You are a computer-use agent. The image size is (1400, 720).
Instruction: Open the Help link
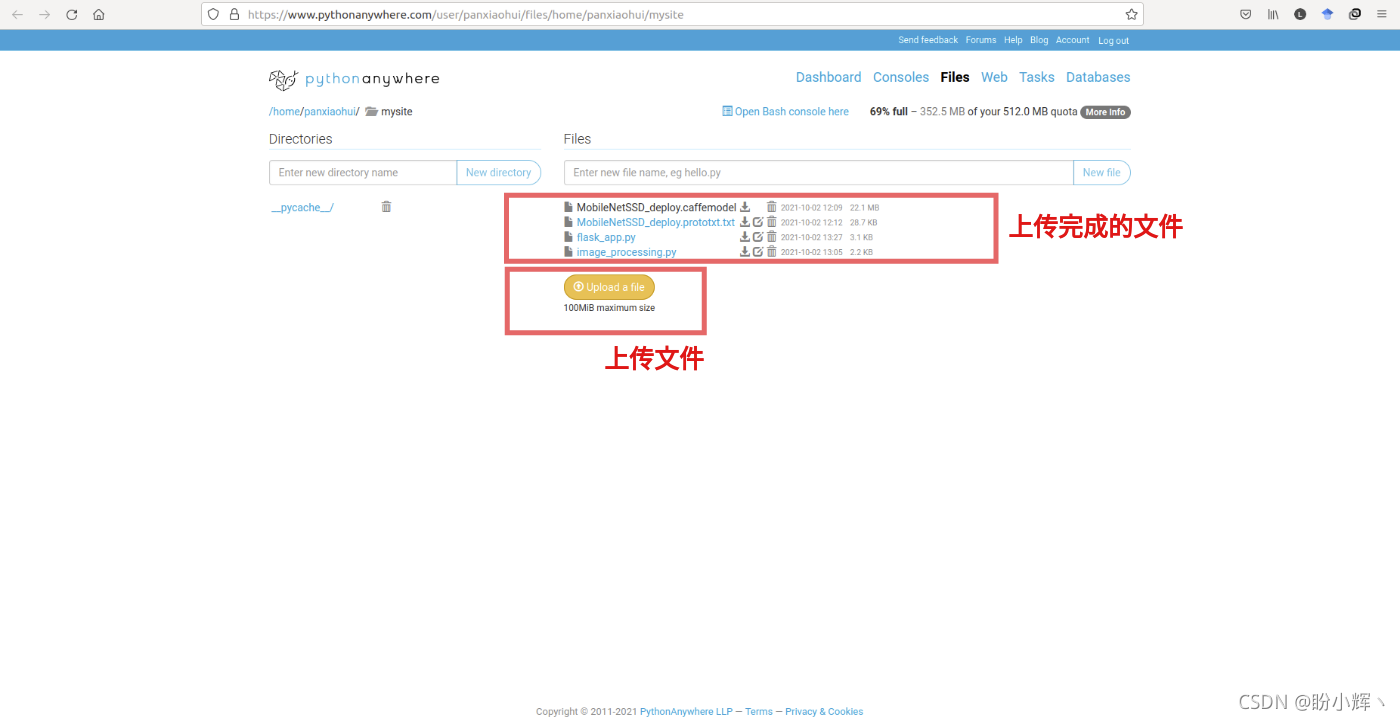coord(1013,40)
